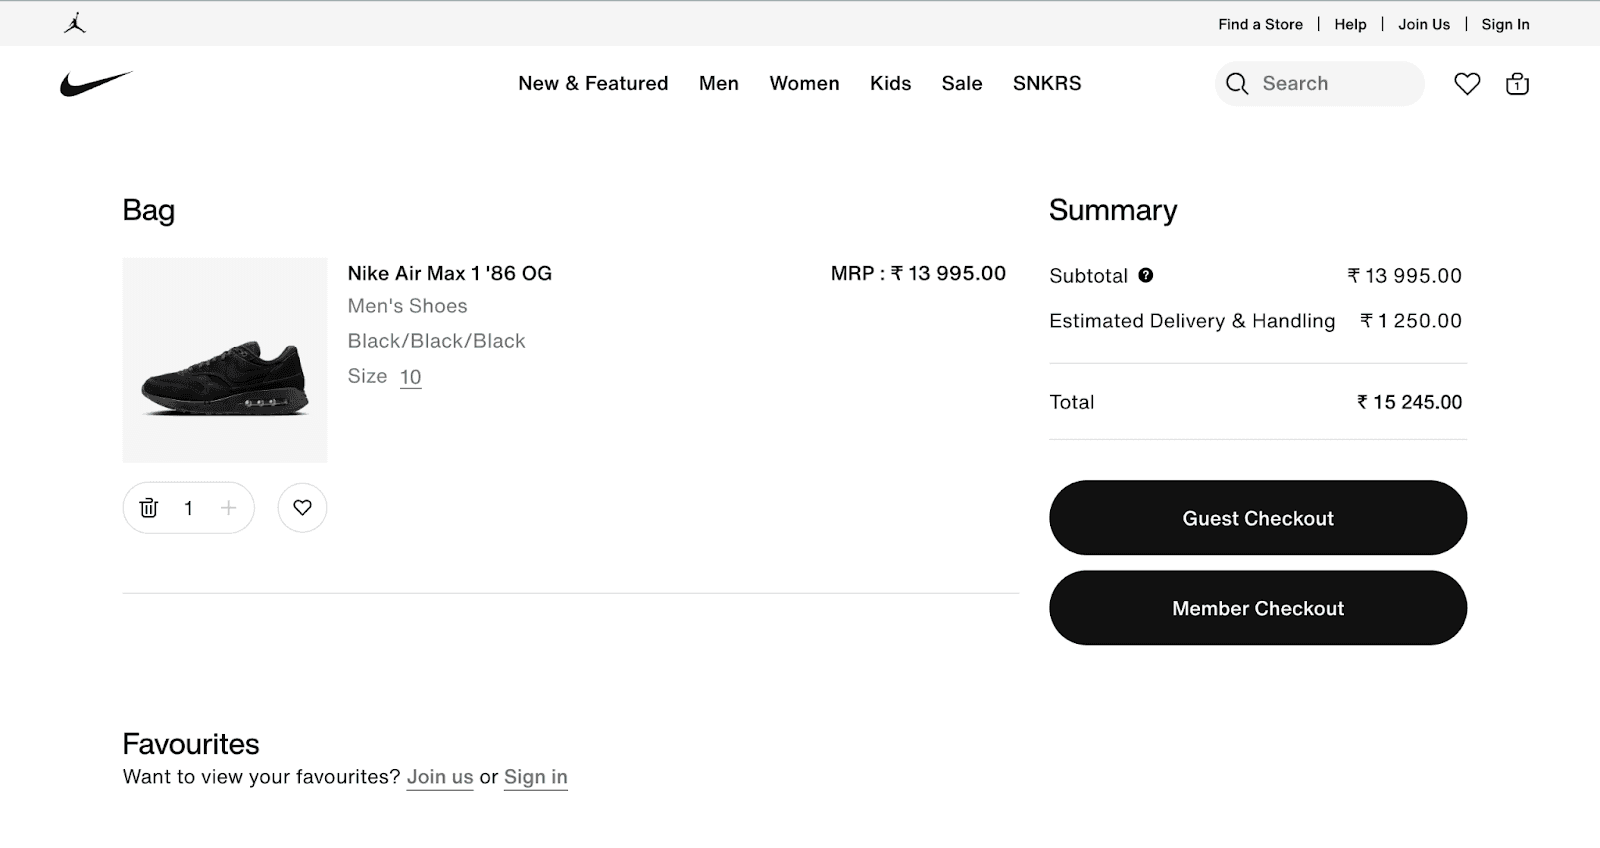Click Men's Shoes category text

407,306
